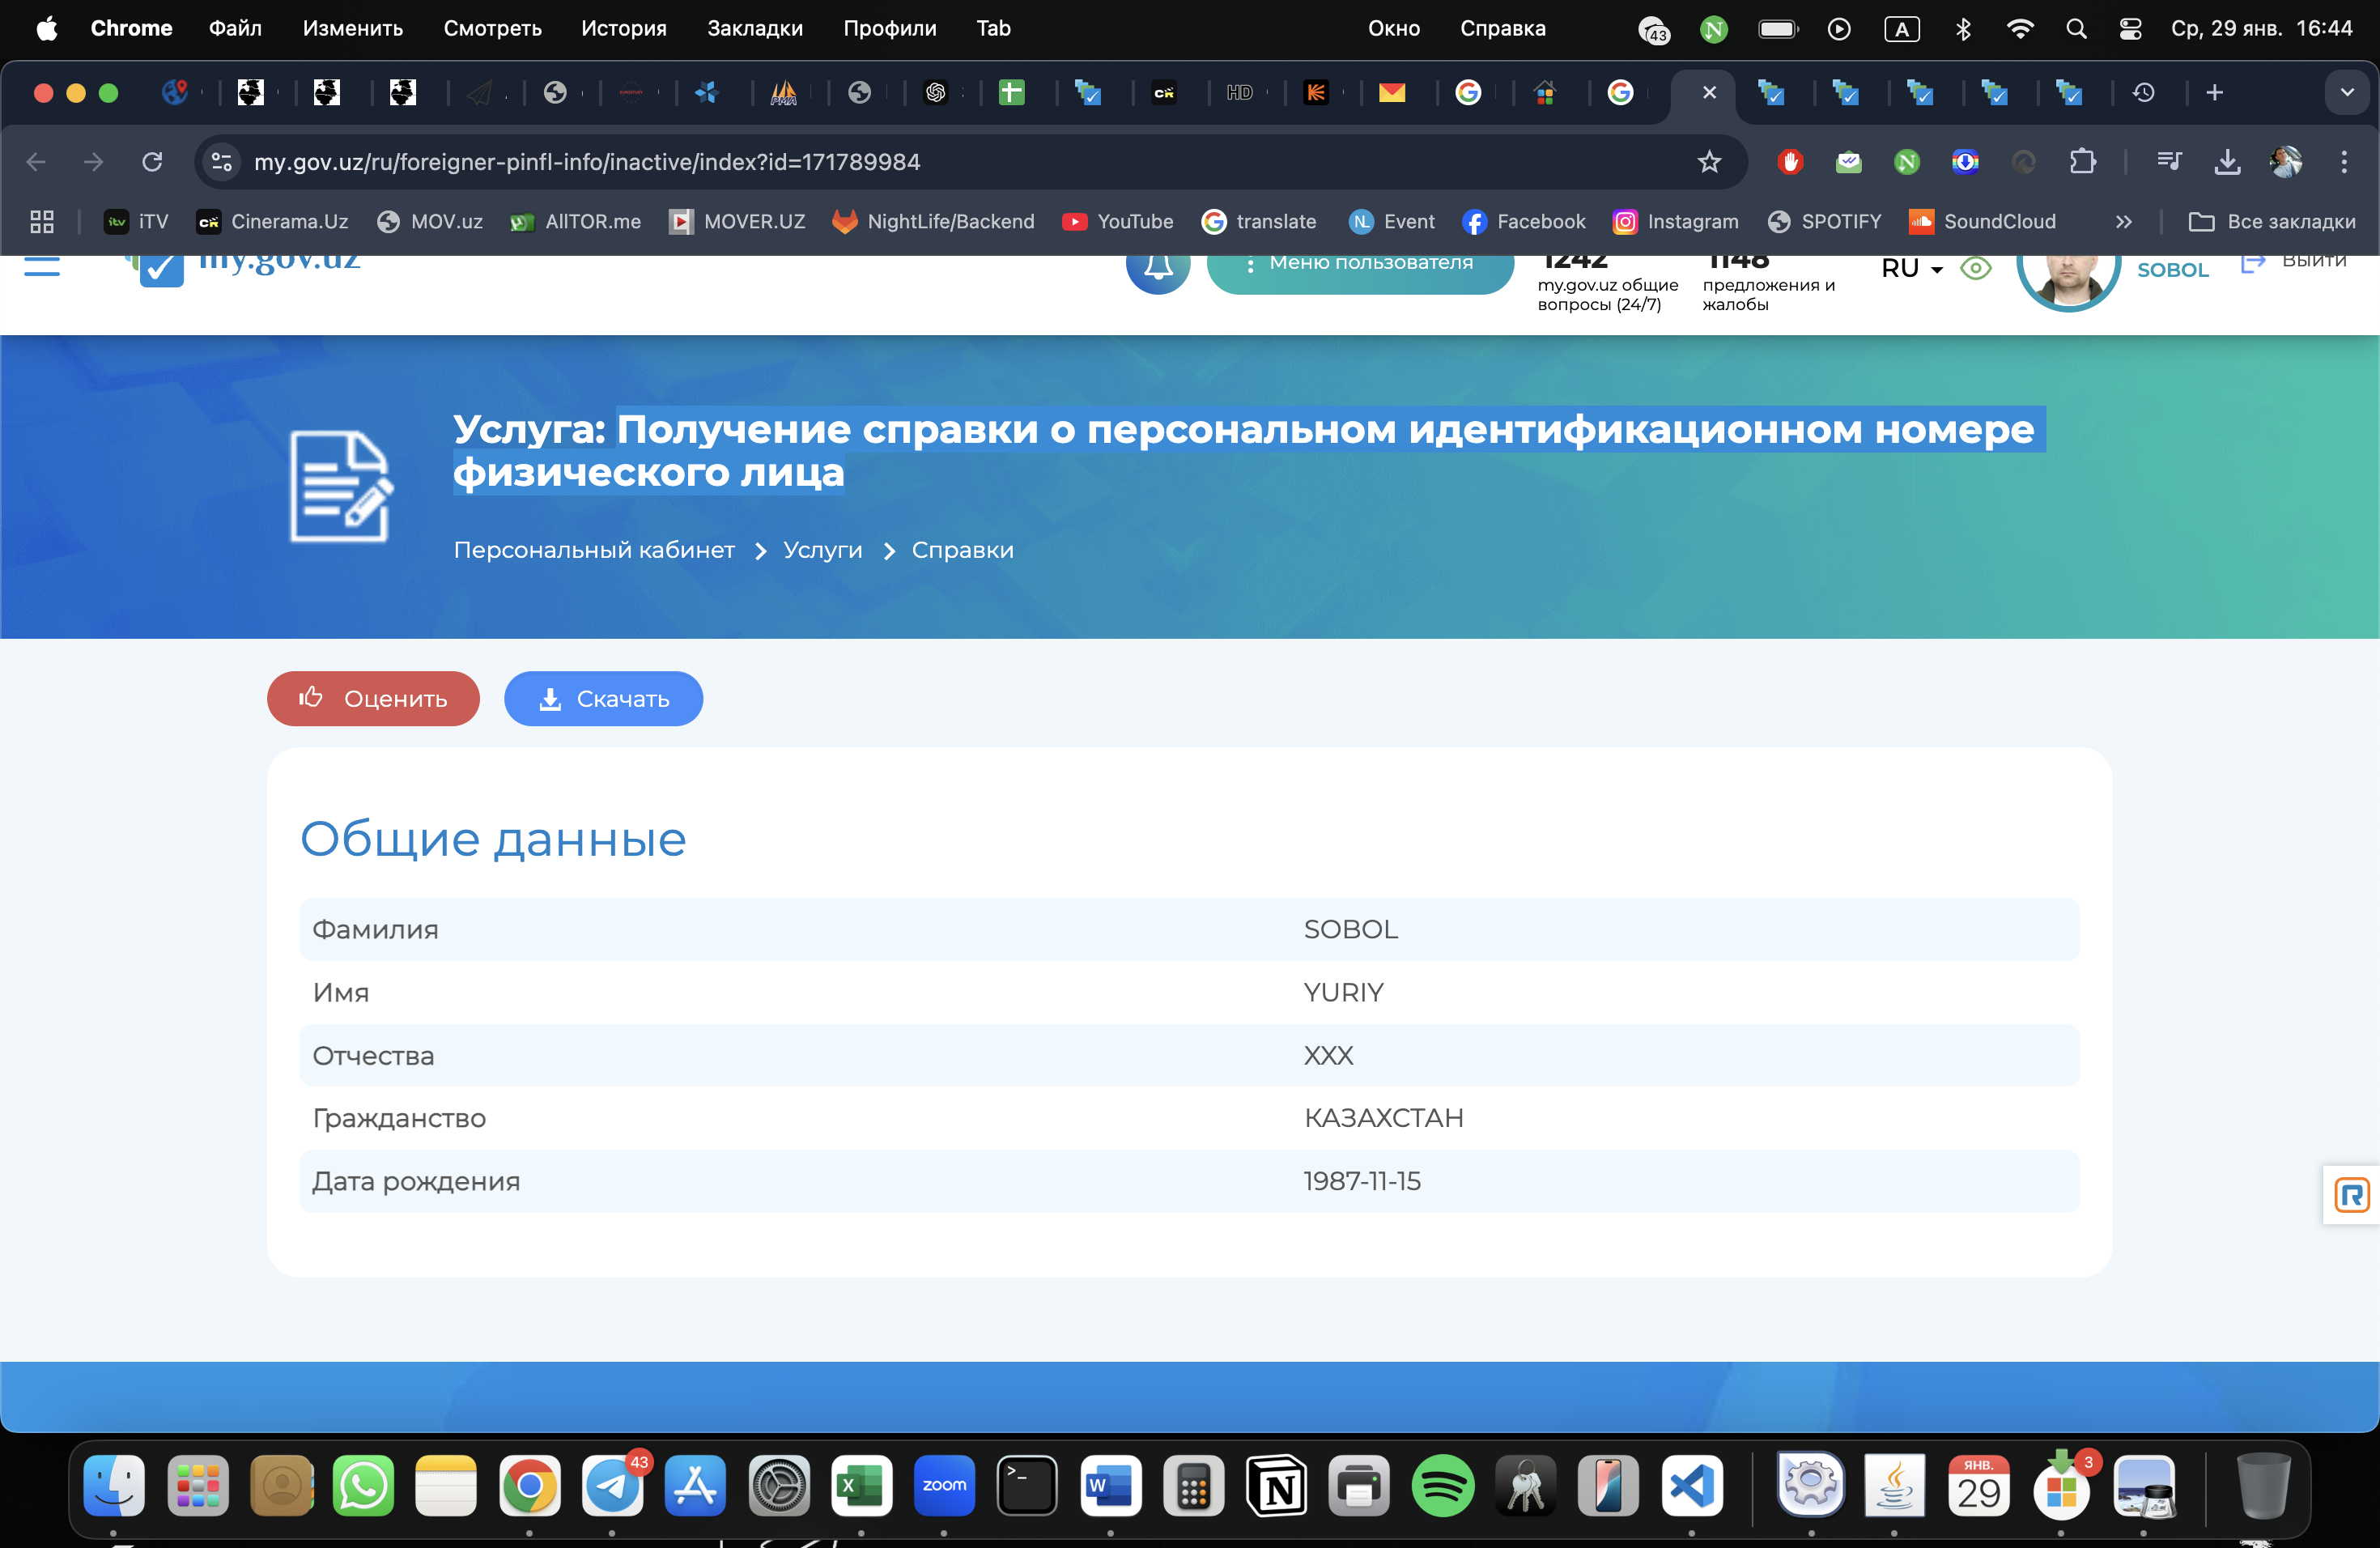This screenshot has height=1548, width=2380.
Task: View site information icon in address bar
Action: click(221, 162)
